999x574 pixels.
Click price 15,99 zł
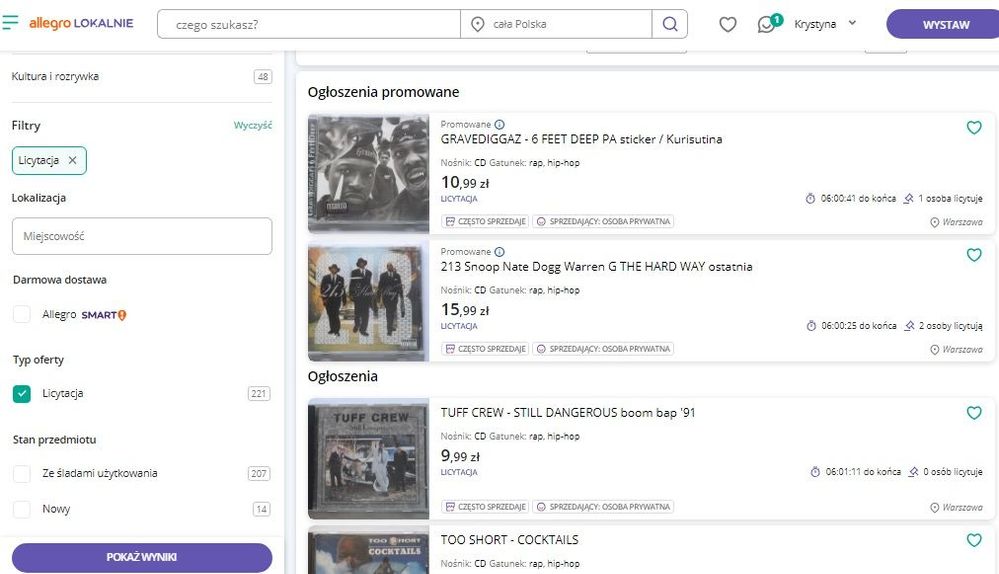tap(464, 310)
